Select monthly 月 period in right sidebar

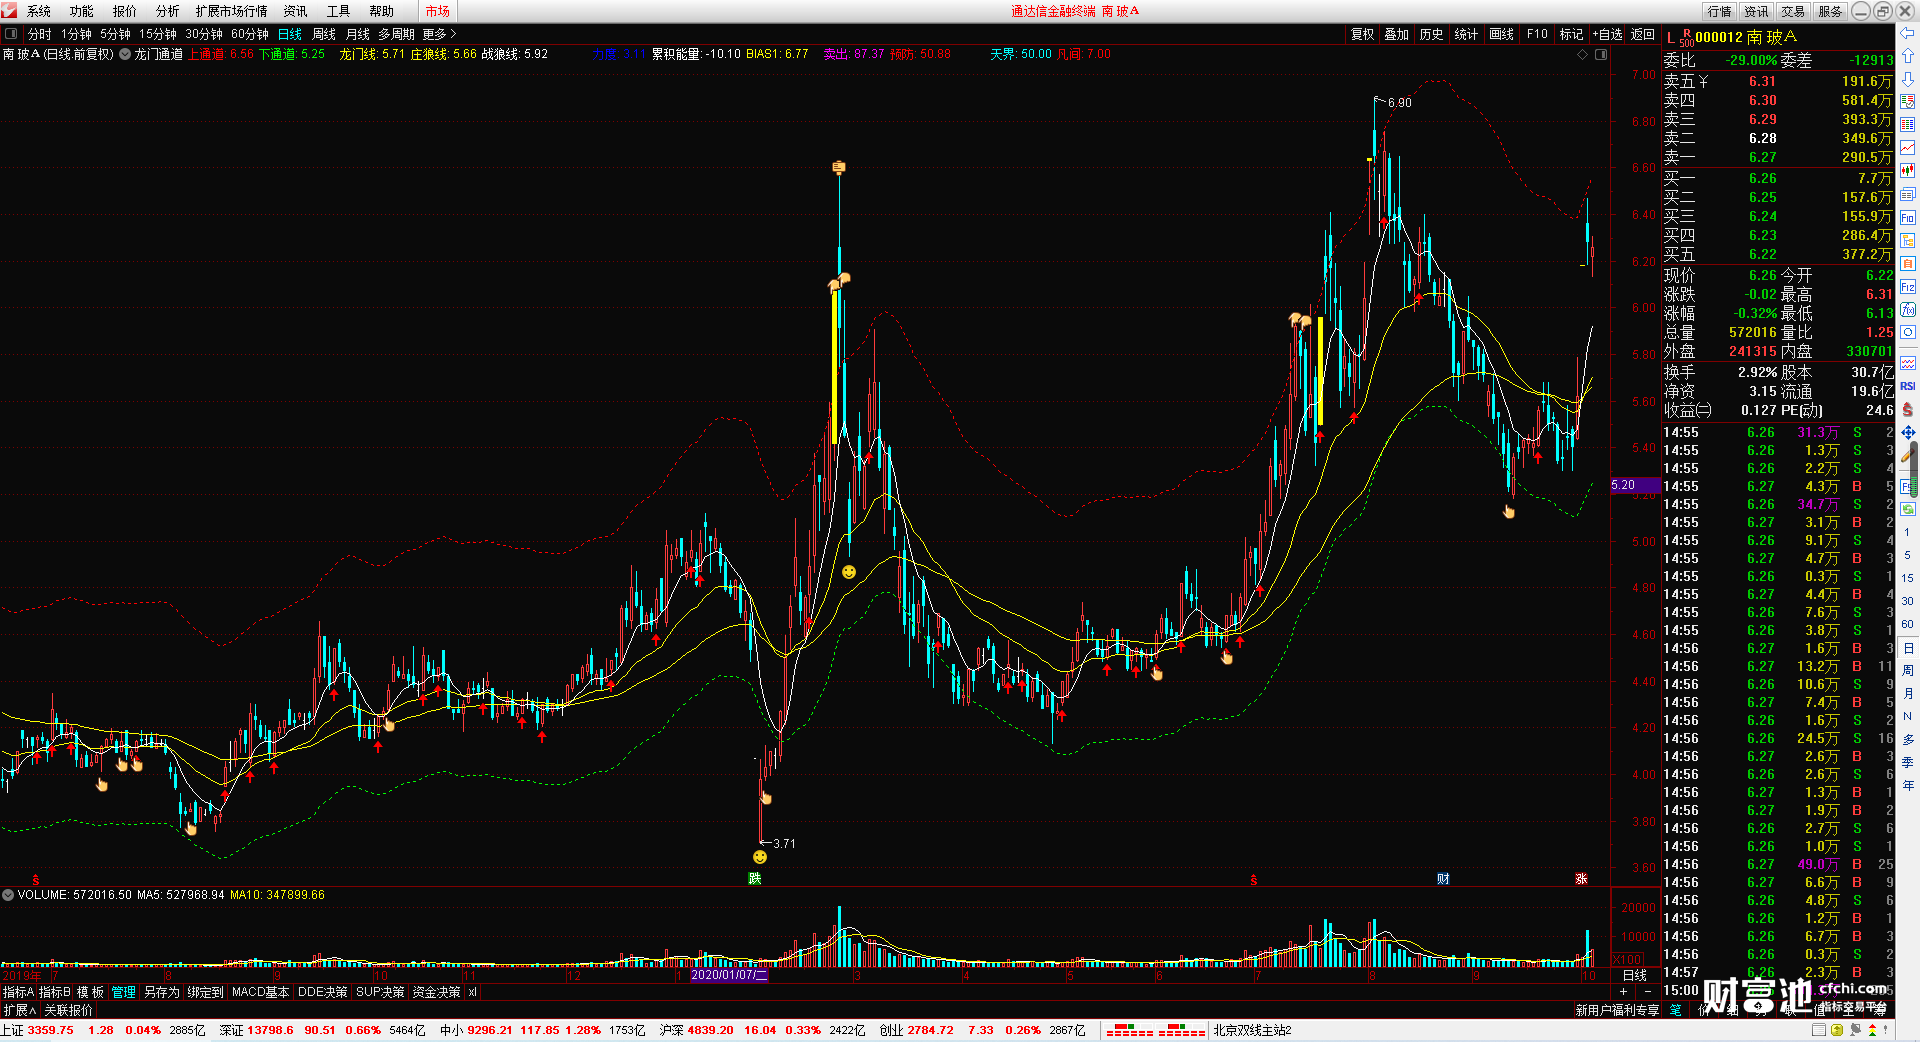click(1907, 693)
